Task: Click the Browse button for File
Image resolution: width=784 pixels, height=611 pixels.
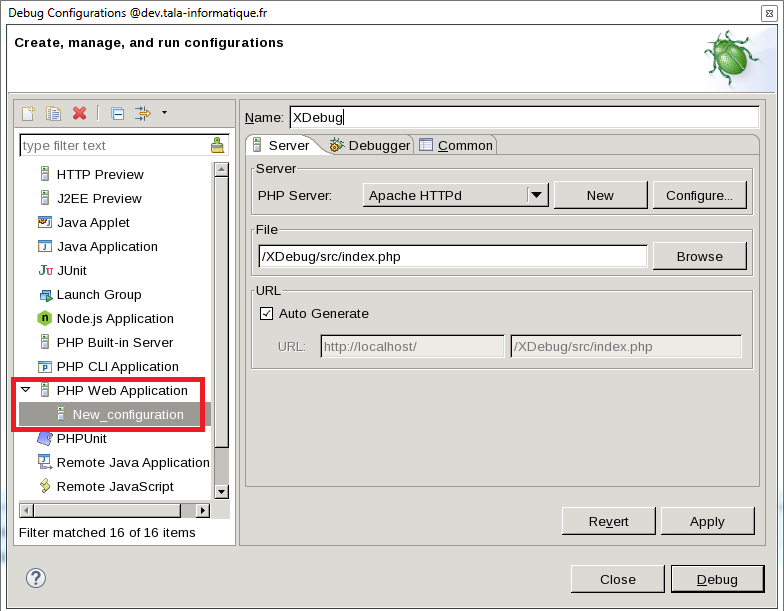Action: 699,256
